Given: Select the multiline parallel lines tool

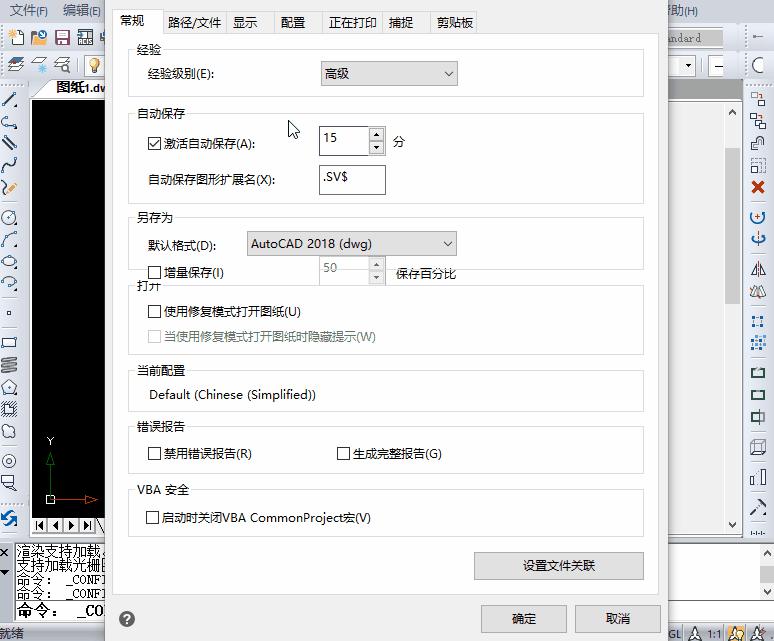Looking at the screenshot, I should tap(9, 143).
